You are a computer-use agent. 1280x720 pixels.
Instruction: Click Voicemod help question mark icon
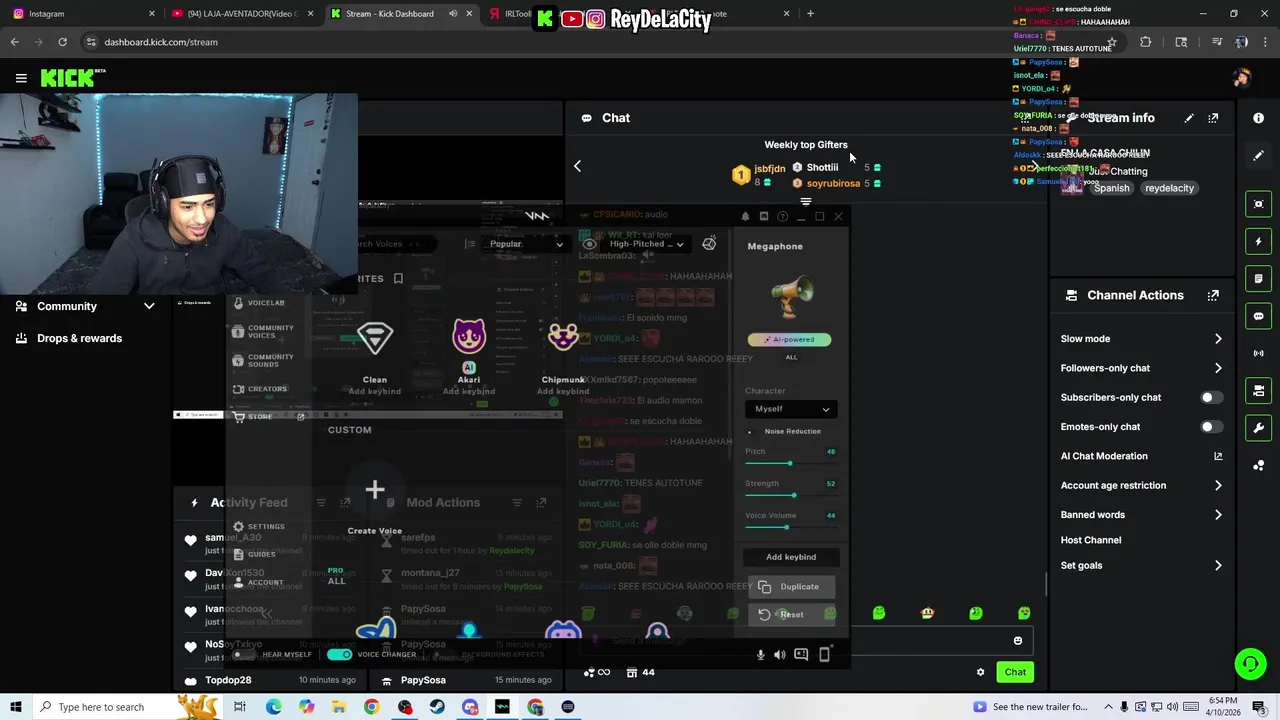[x=782, y=216]
